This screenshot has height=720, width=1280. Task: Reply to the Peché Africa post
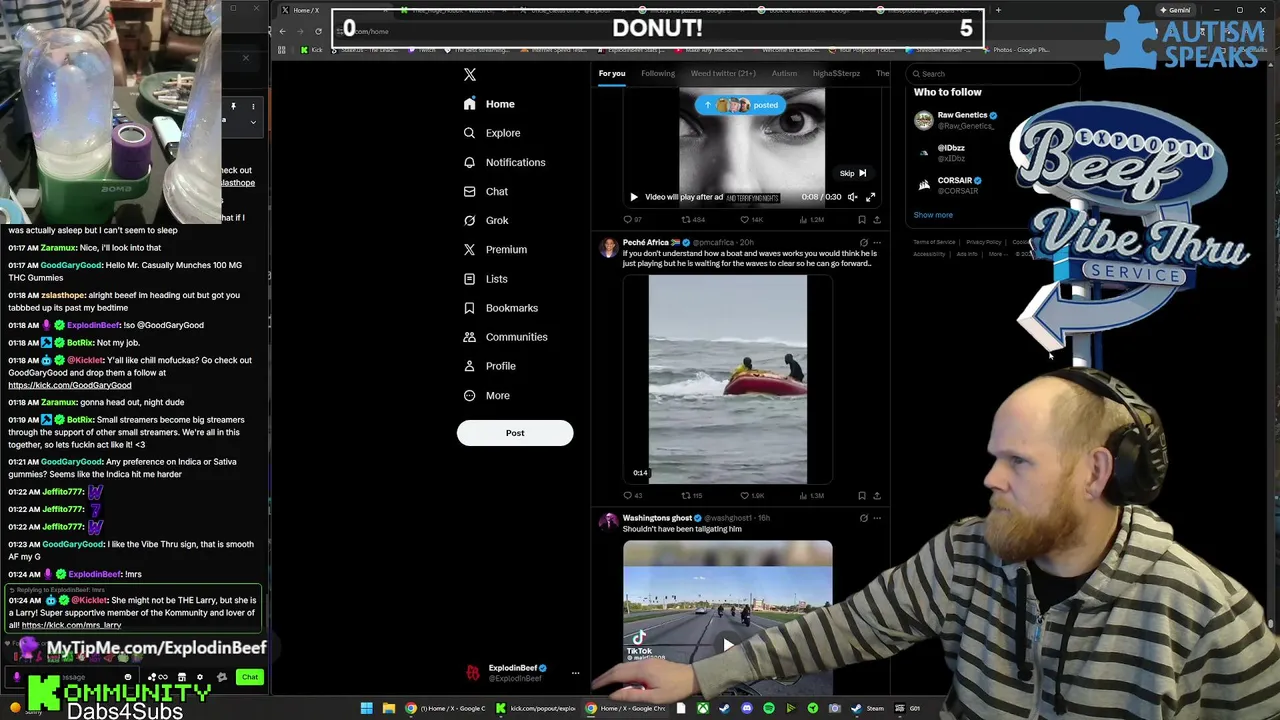[632, 495]
